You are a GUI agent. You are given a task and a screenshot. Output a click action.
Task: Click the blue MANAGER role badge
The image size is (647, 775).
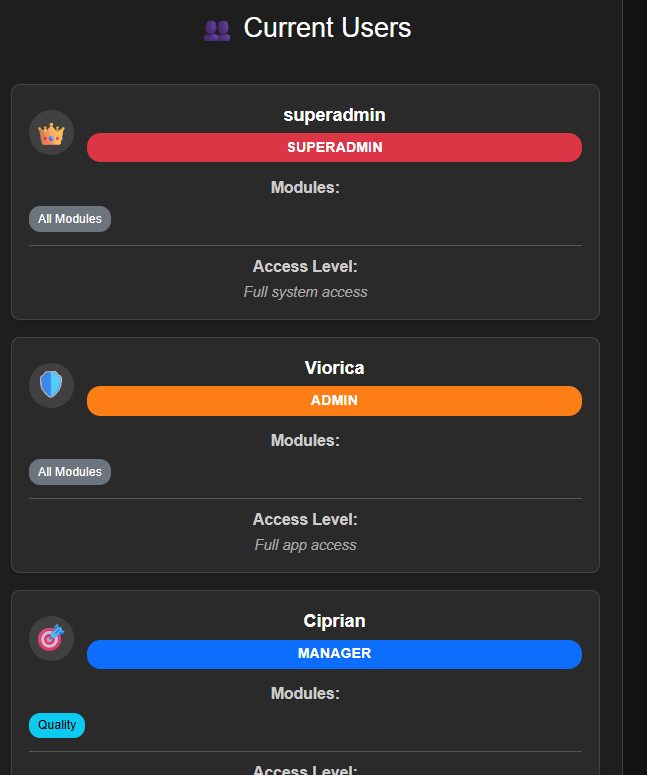pos(334,654)
